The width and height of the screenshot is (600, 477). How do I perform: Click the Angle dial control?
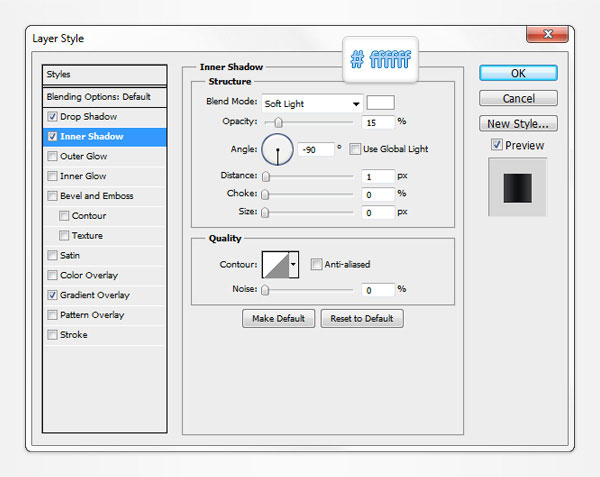coord(277,150)
